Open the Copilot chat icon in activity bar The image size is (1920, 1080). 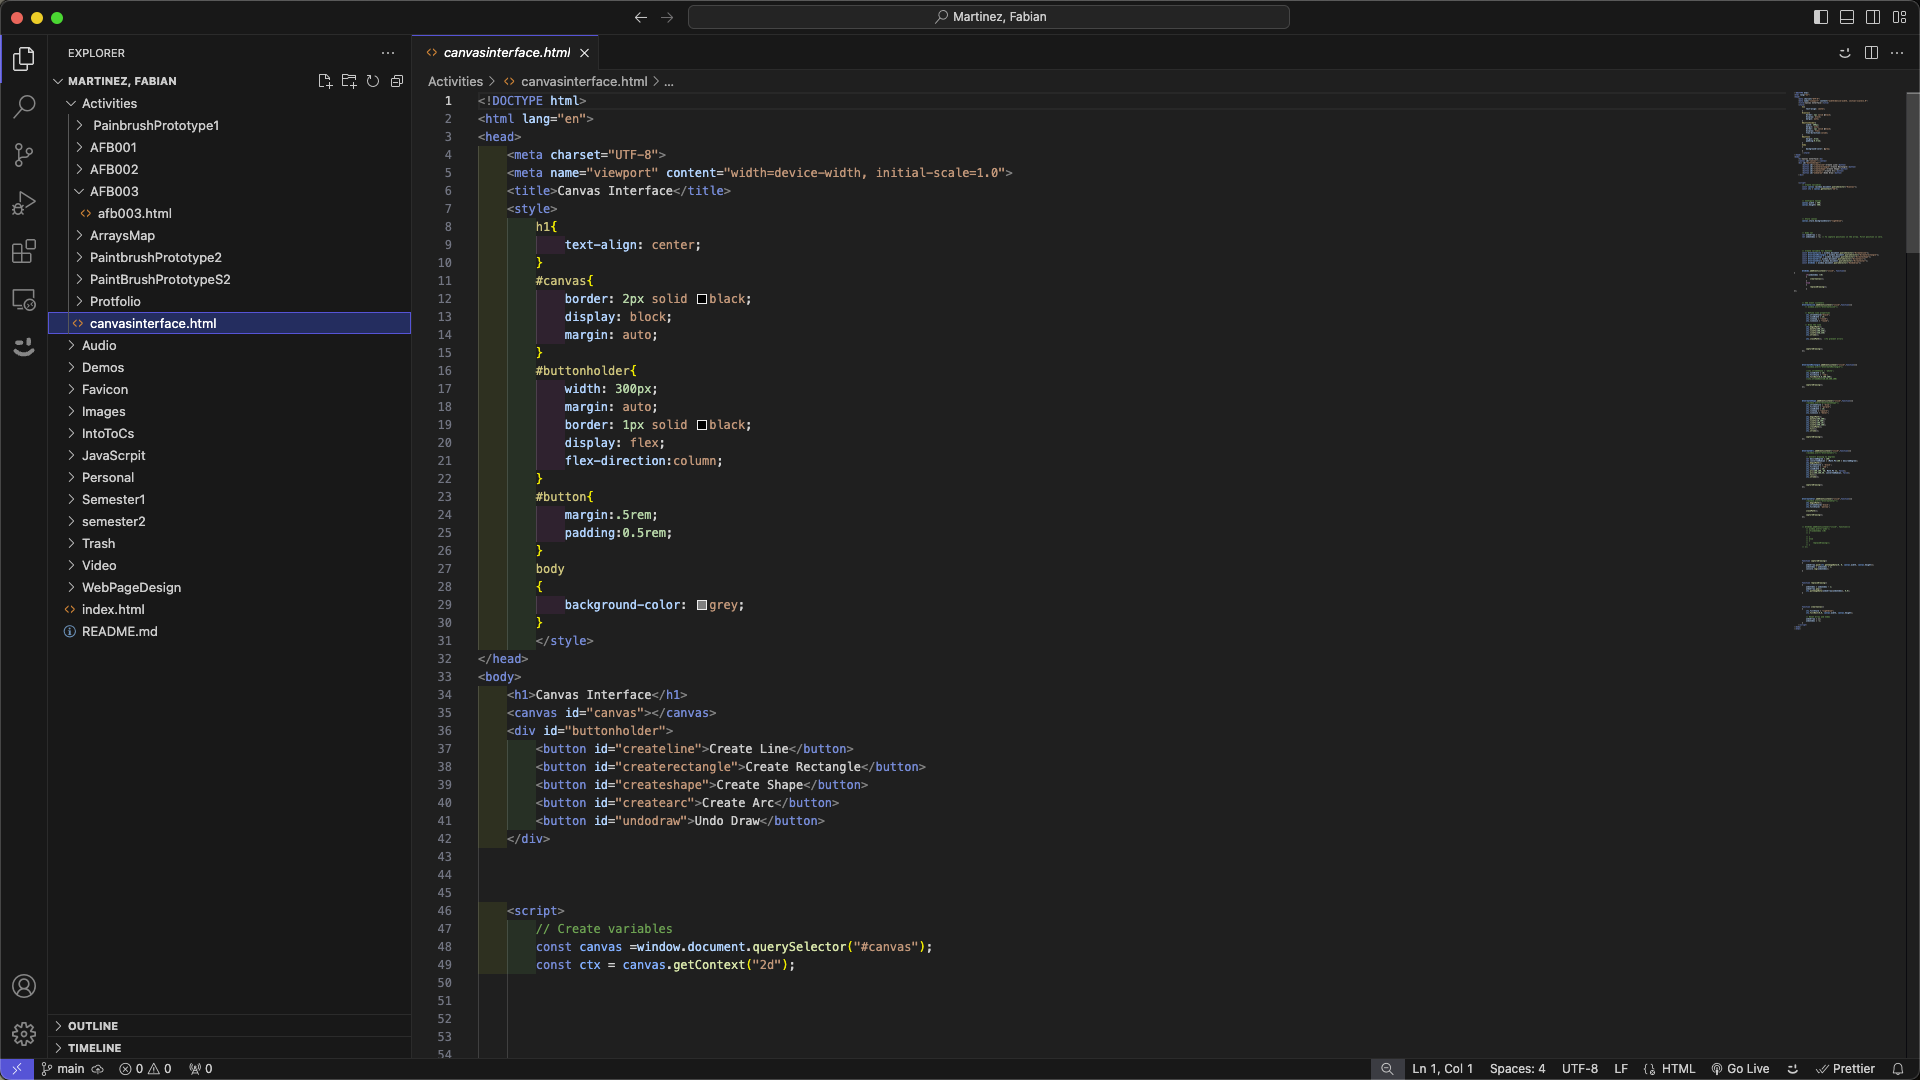pyautogui.click(x=24, y=347)
